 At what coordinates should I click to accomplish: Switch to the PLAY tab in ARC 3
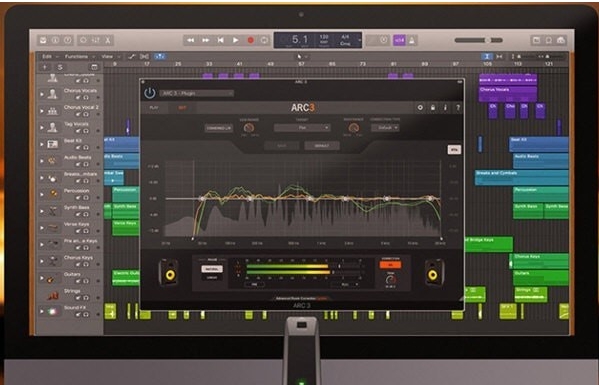154,108
